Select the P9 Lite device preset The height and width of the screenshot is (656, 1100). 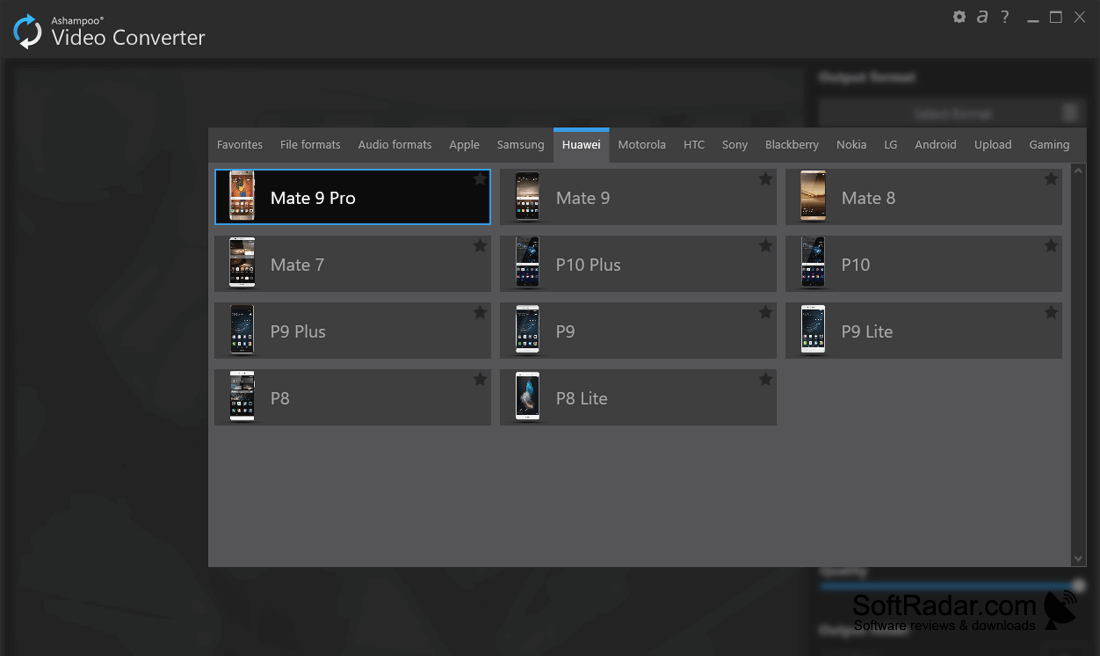click(923, 330)
